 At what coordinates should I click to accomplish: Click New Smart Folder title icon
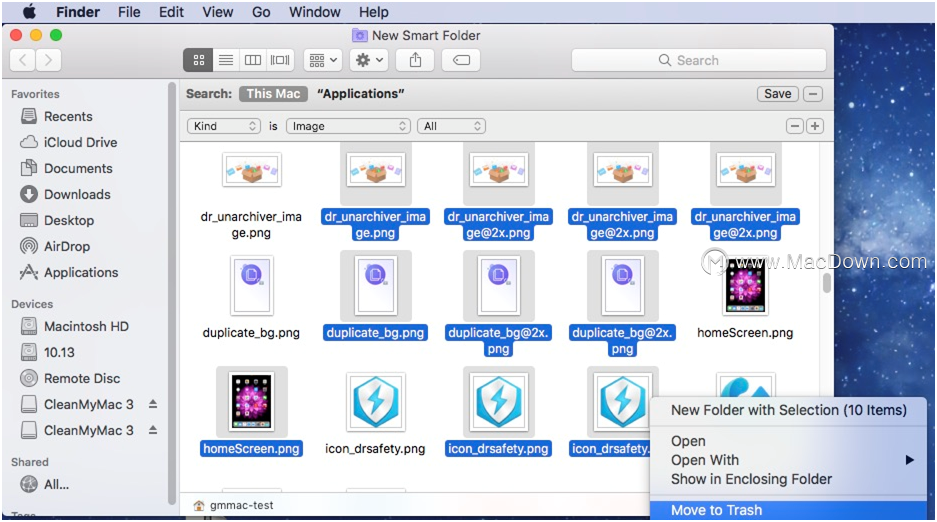point(359,35)
